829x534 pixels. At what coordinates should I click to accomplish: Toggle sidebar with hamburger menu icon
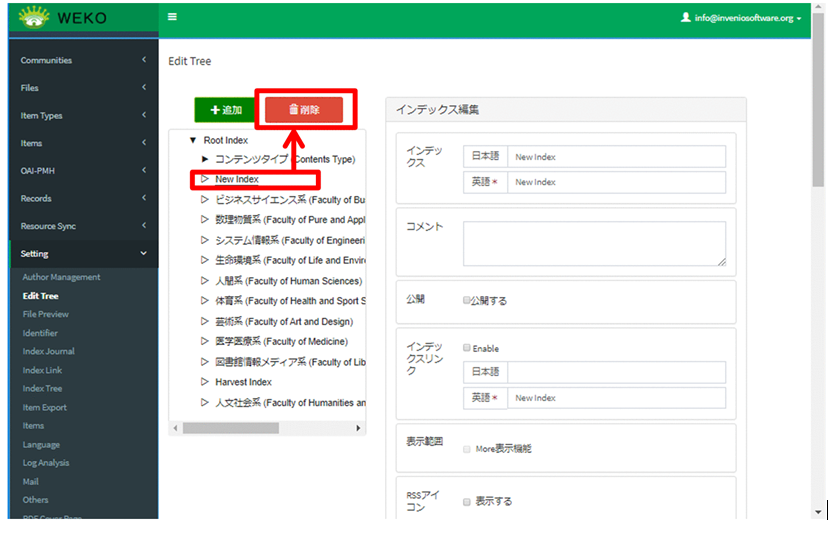[x=173, y=17]
